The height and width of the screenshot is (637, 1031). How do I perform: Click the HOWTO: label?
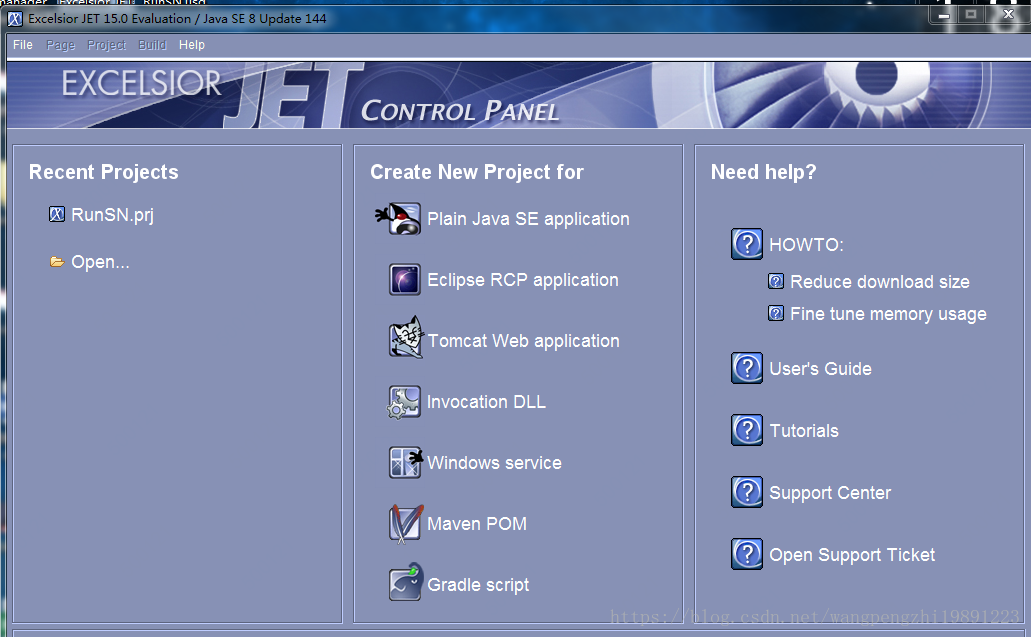(x=806, y=245)
